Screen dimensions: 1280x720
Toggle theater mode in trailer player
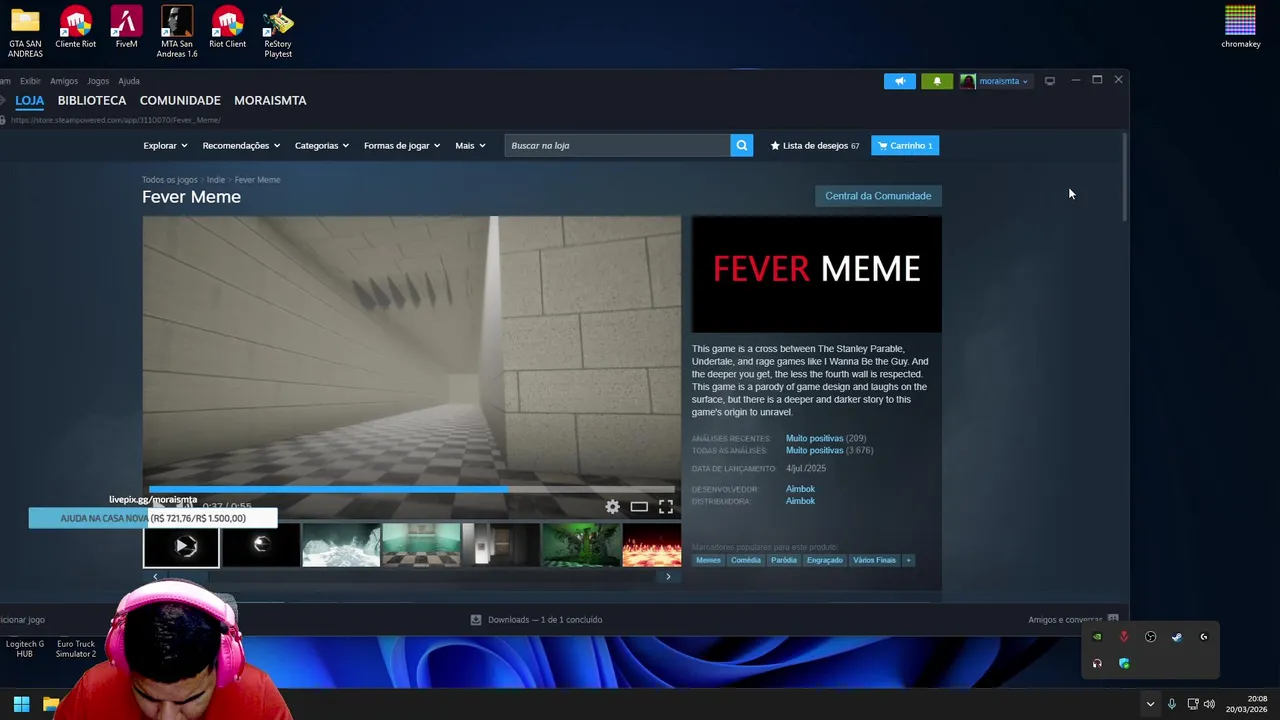pyautogui.click(x=639, y=507)
